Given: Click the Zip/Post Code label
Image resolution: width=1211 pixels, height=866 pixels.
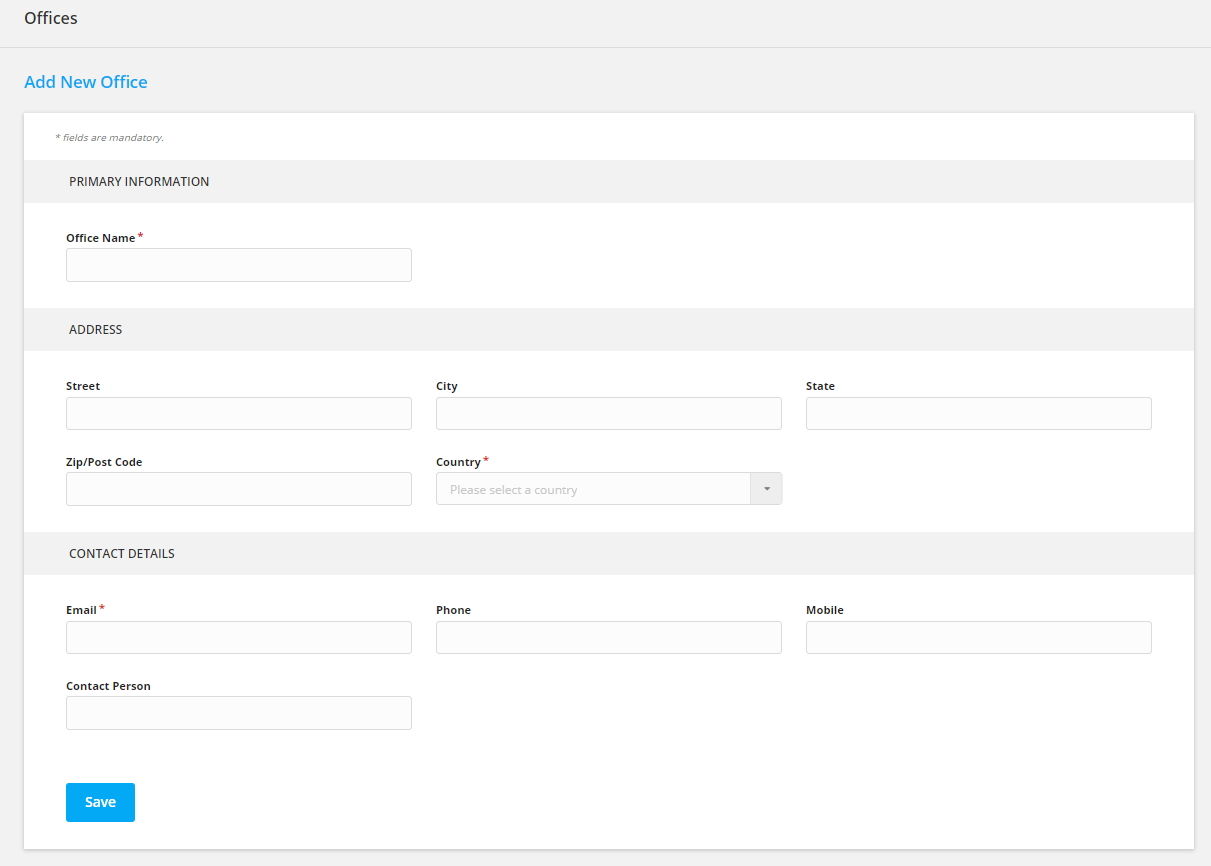Looking at the screenshot, I should point(104,462).
